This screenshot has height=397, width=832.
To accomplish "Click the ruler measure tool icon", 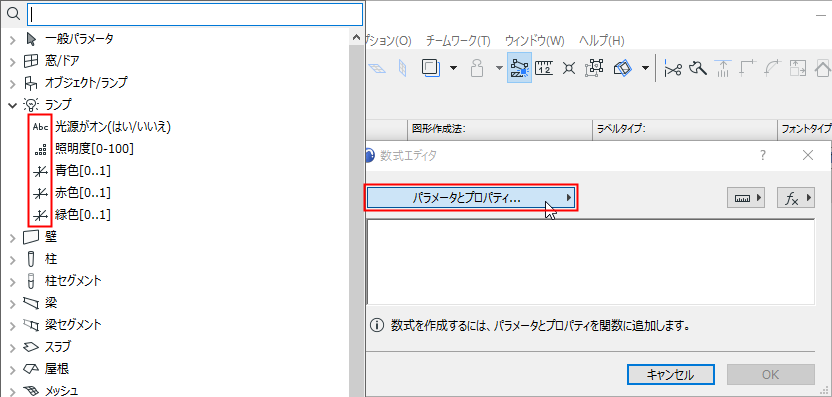I will point(544,68).
